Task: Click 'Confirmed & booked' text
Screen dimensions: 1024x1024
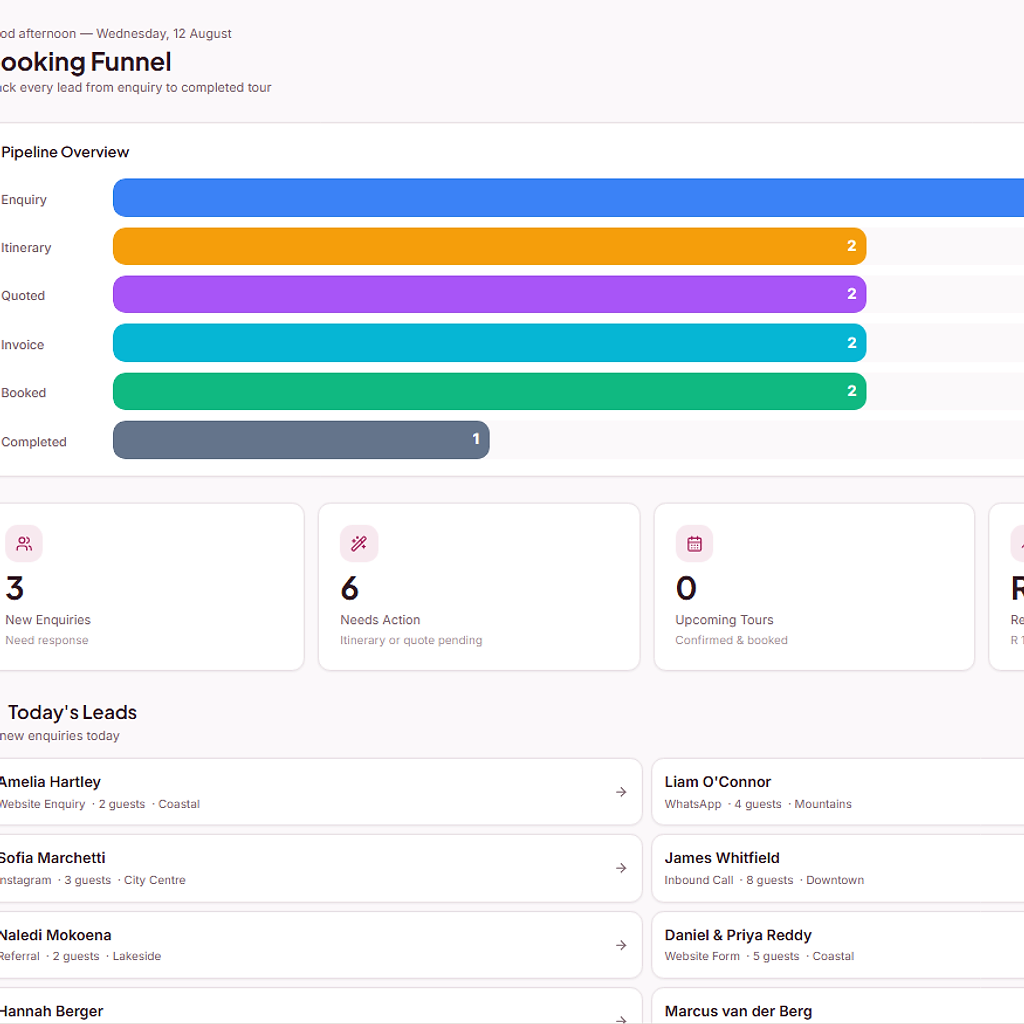Action: click(731, 640)
